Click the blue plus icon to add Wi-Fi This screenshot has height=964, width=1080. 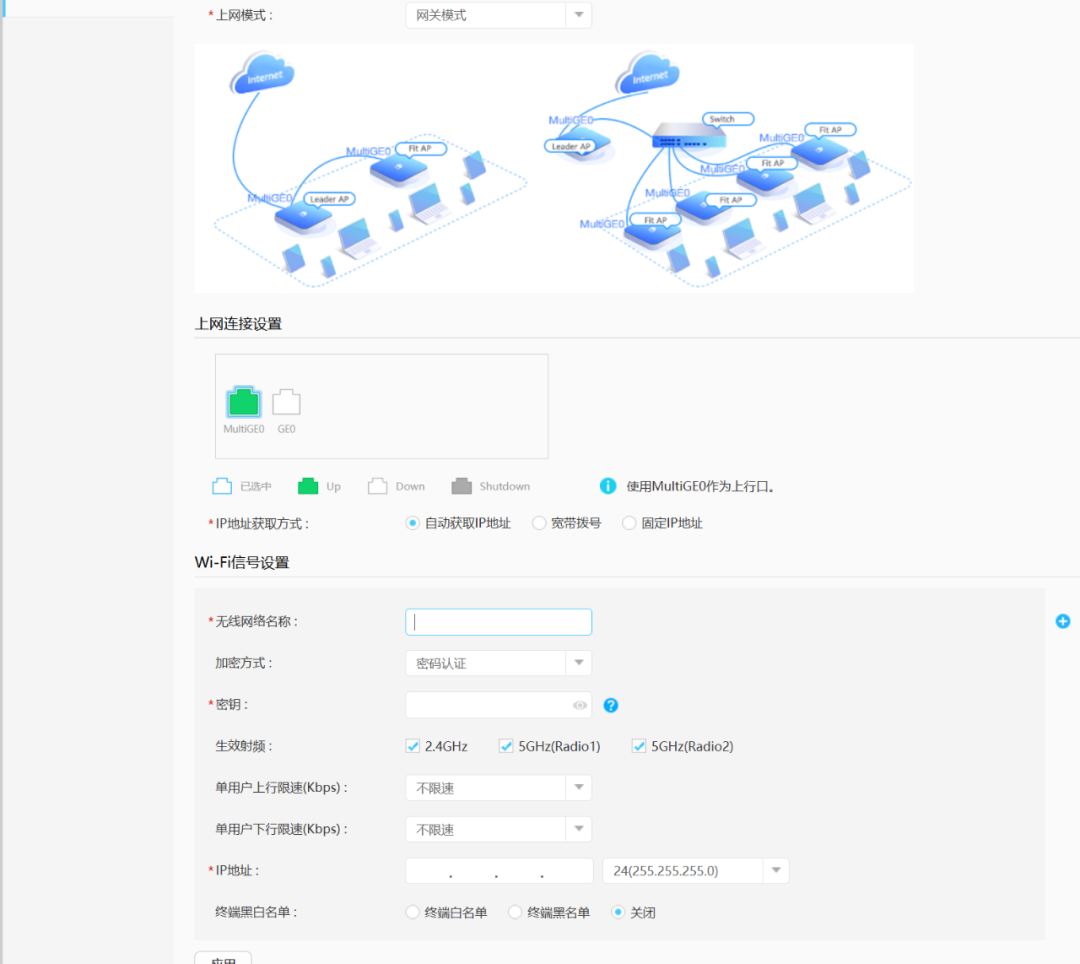(1063, 621)
